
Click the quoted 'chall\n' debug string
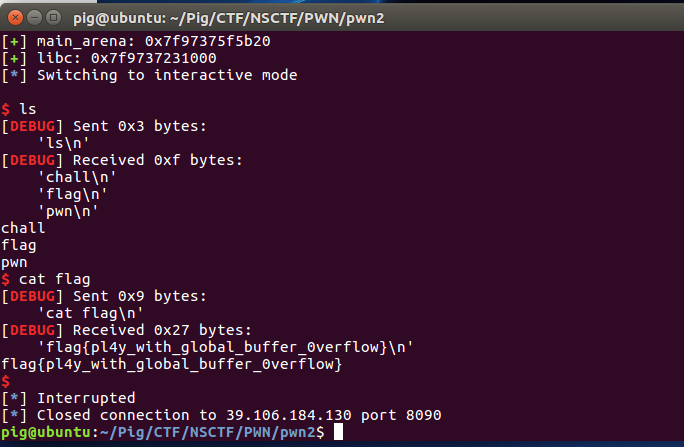pos(74,176)
